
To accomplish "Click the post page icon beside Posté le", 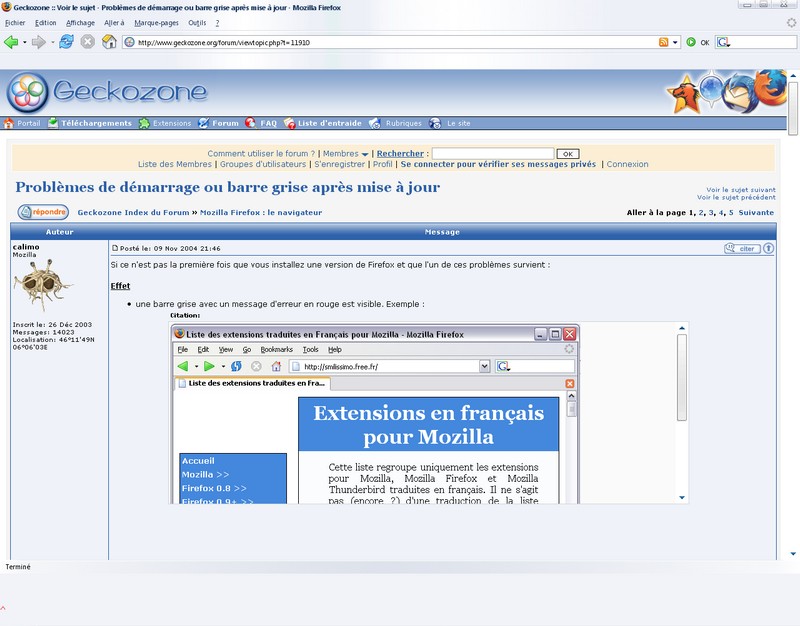I will point(115,248).
